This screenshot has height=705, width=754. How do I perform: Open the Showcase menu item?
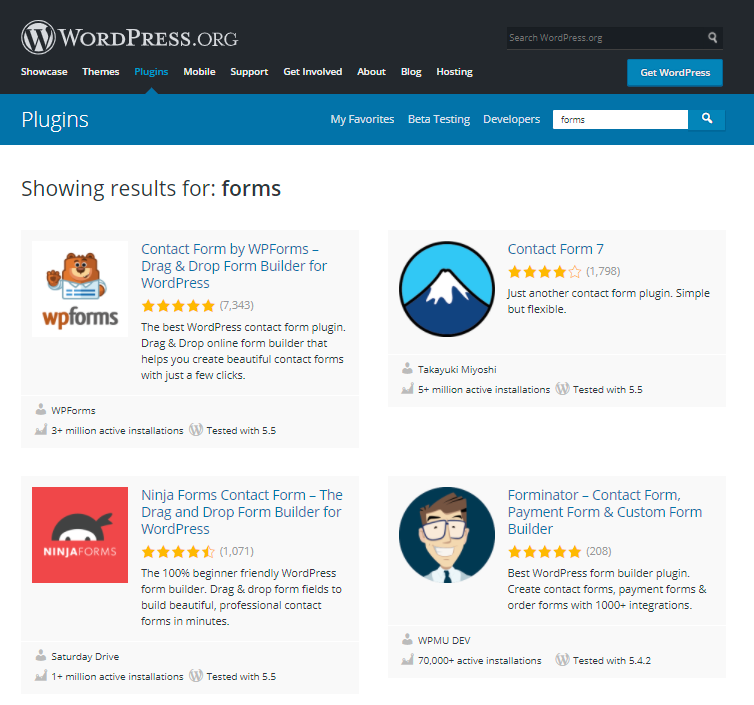click(44, 72)
